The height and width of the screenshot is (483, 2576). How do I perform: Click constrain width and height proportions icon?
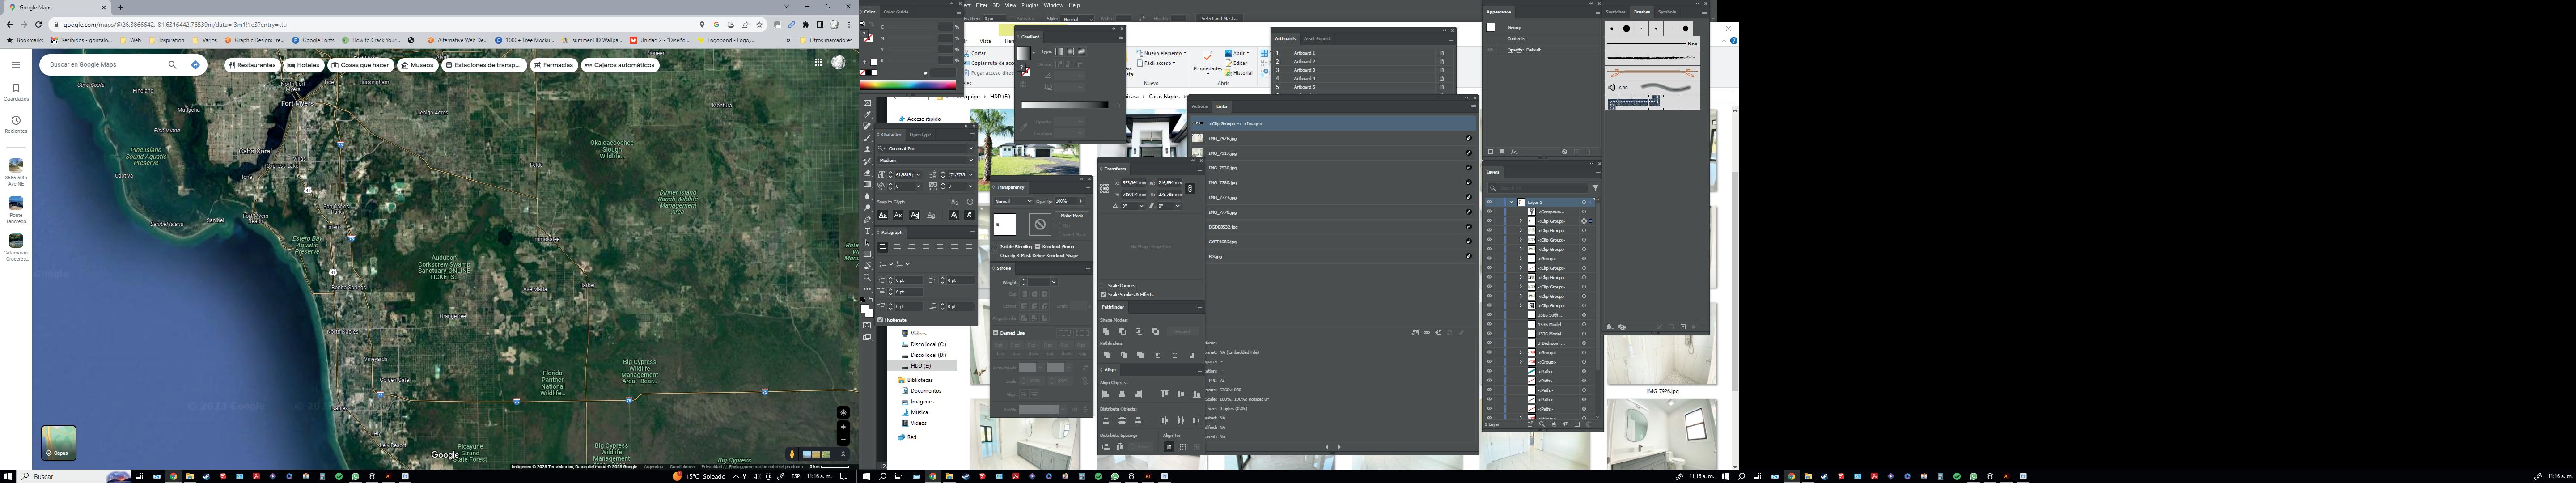[x=1189, y=188]
